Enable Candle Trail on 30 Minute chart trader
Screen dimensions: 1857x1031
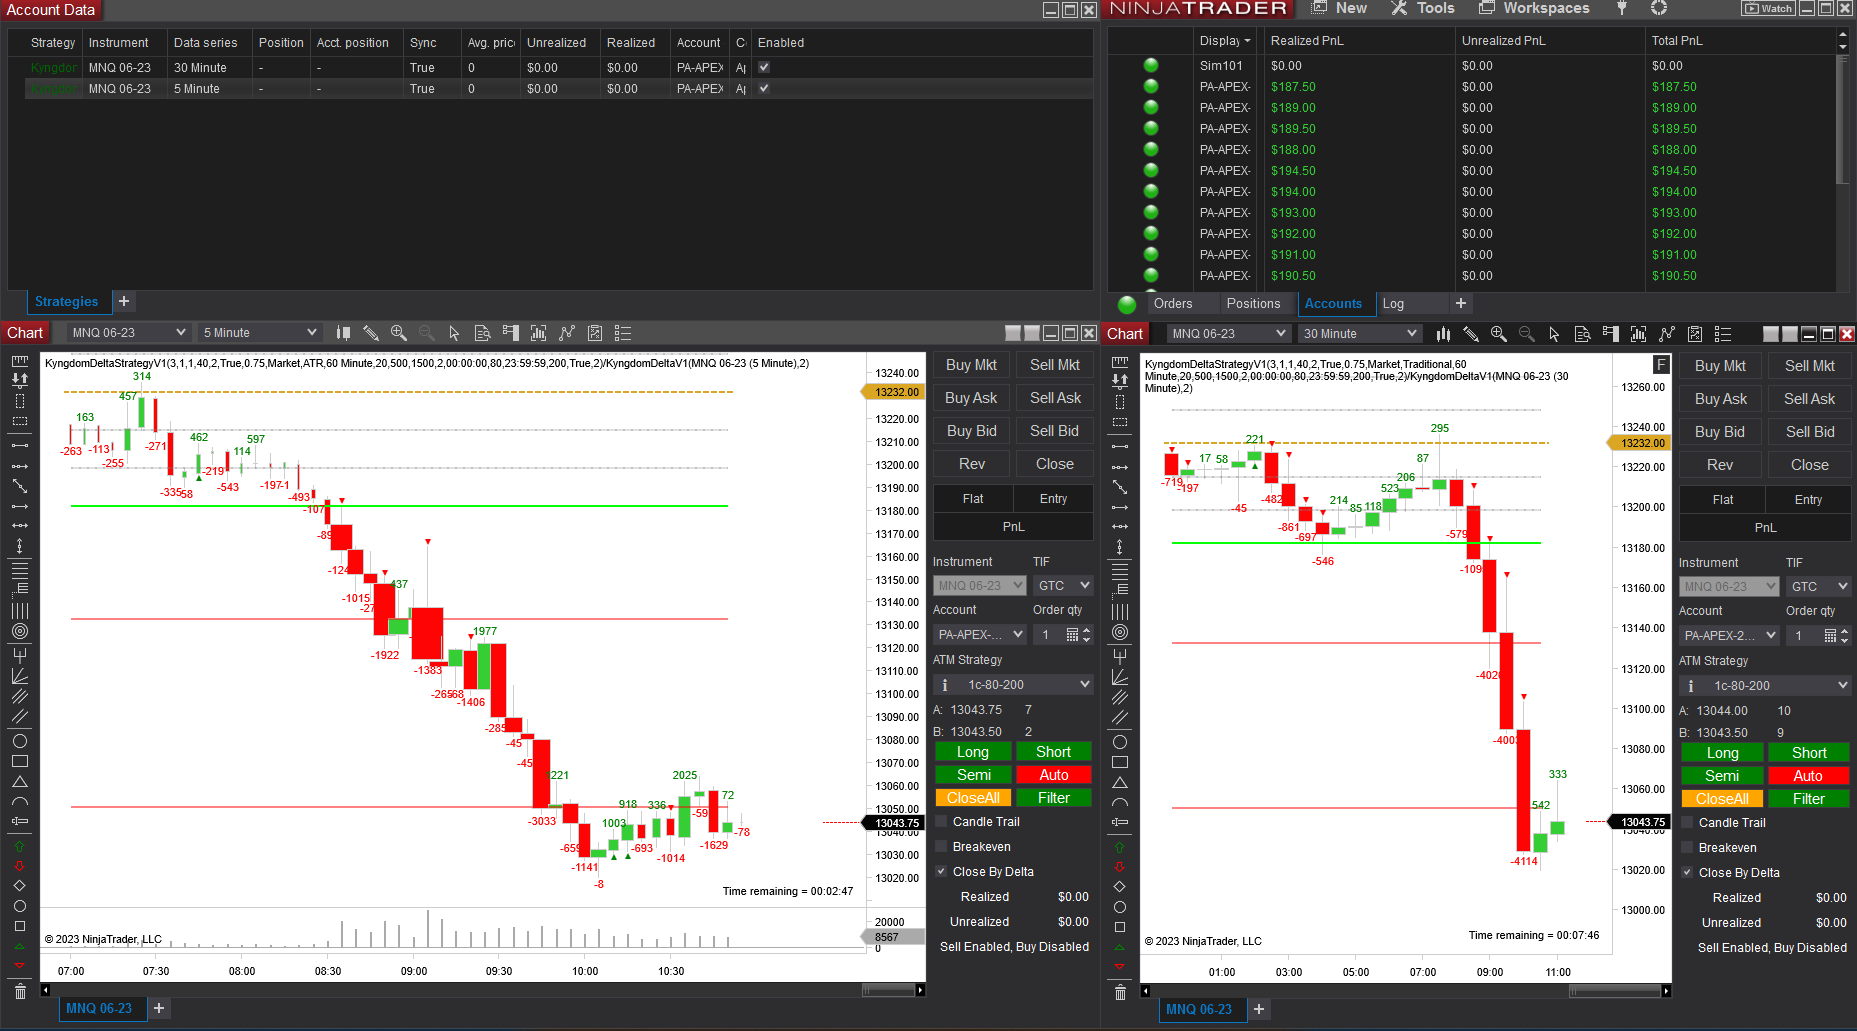click(1687, 823)
